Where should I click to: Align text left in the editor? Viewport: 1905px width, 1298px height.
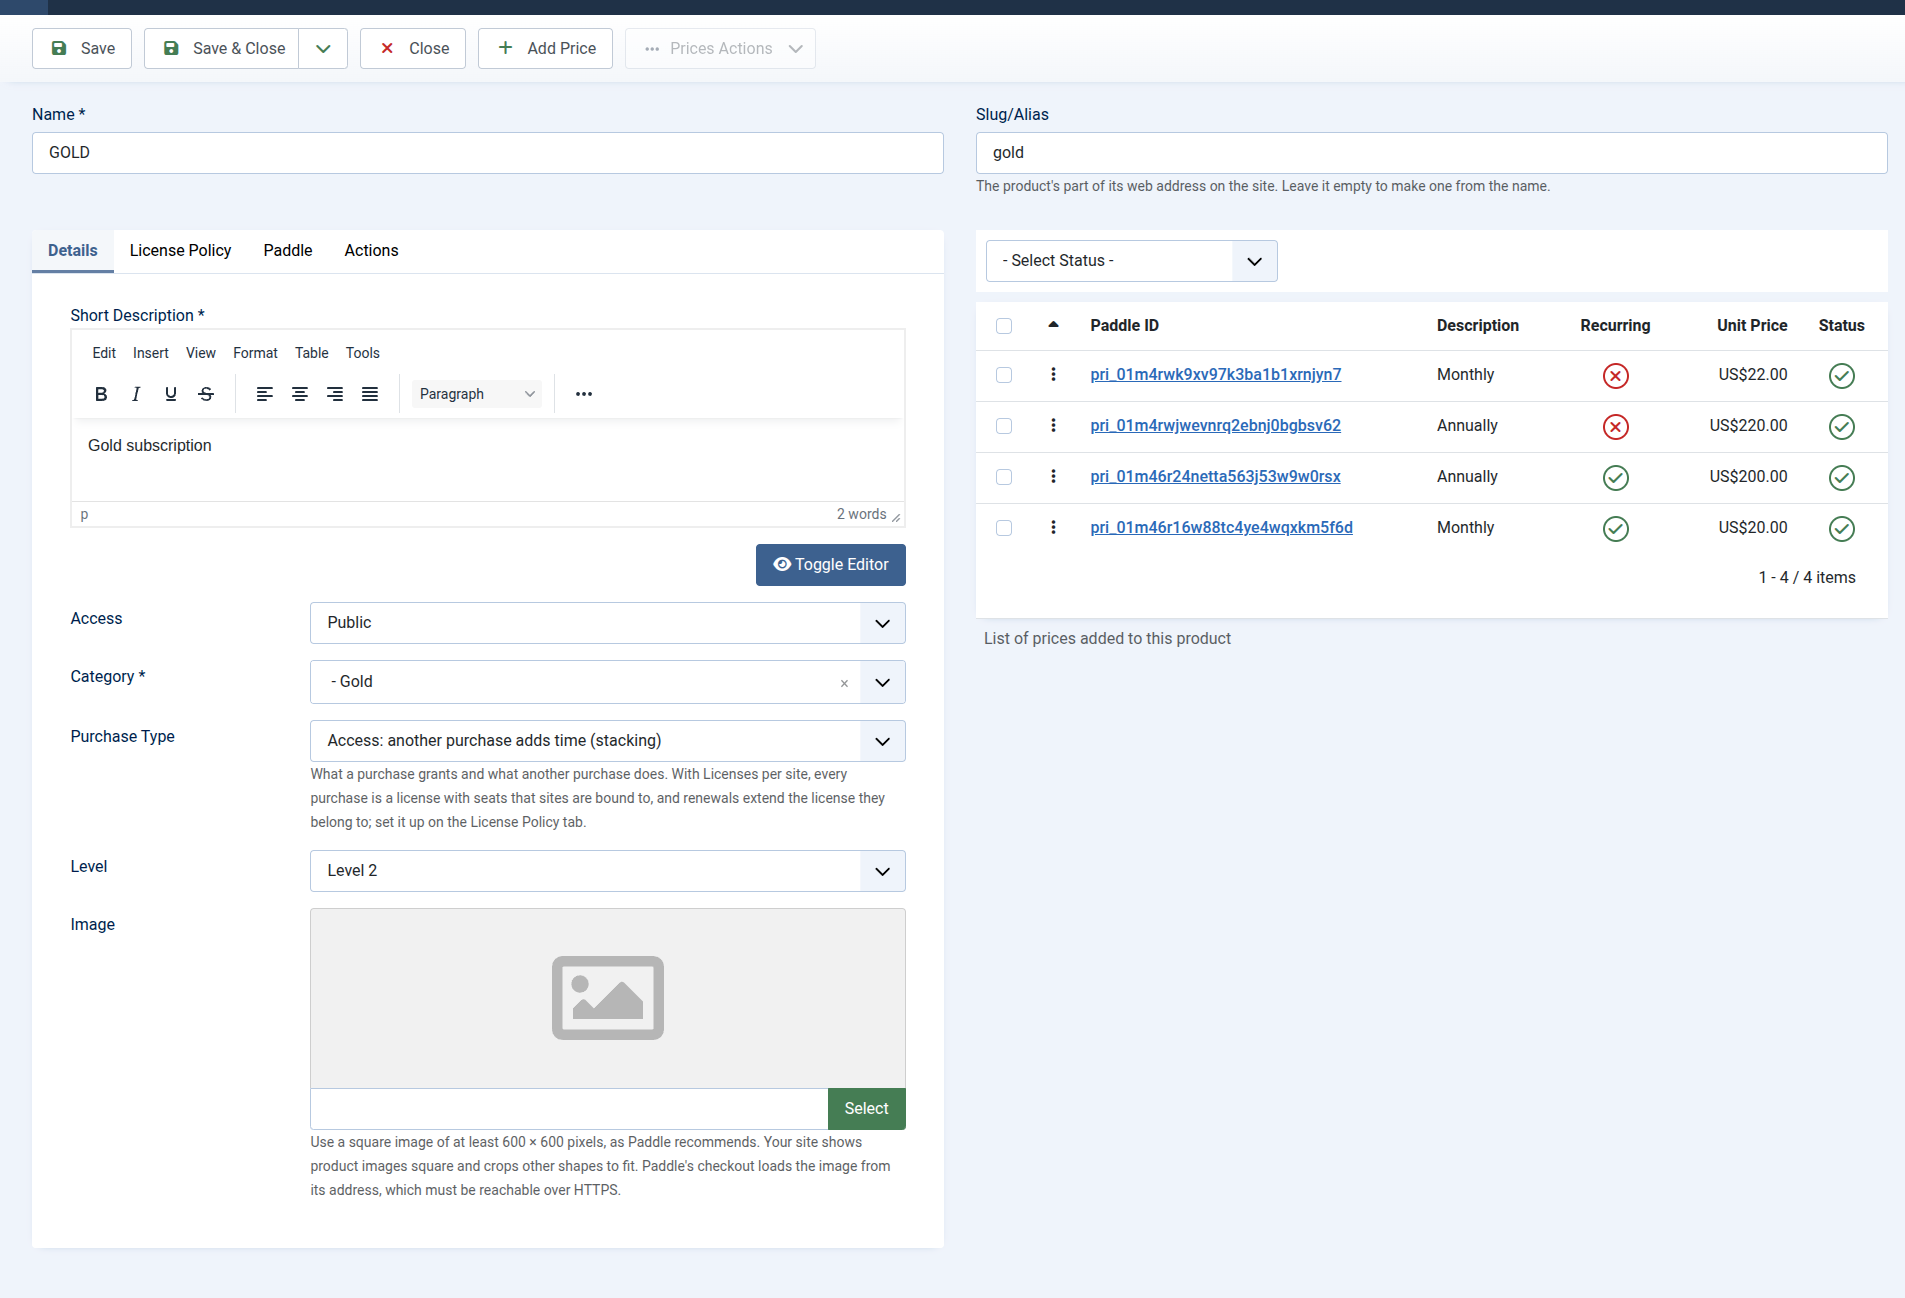click(x=265, y=394)
